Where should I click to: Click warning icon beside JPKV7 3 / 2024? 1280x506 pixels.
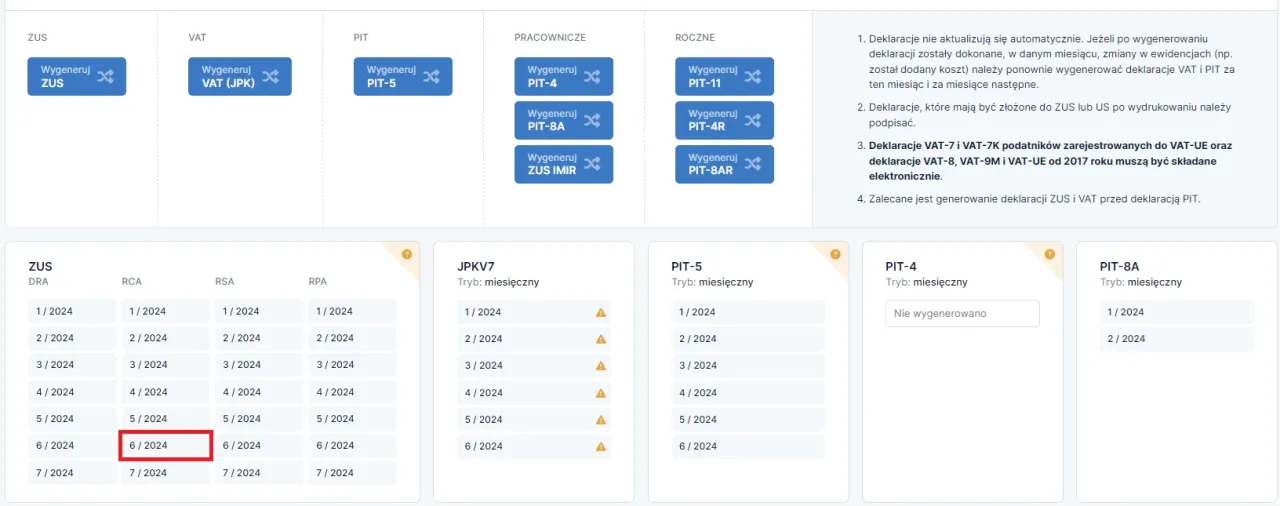click(x=601, y=366)
